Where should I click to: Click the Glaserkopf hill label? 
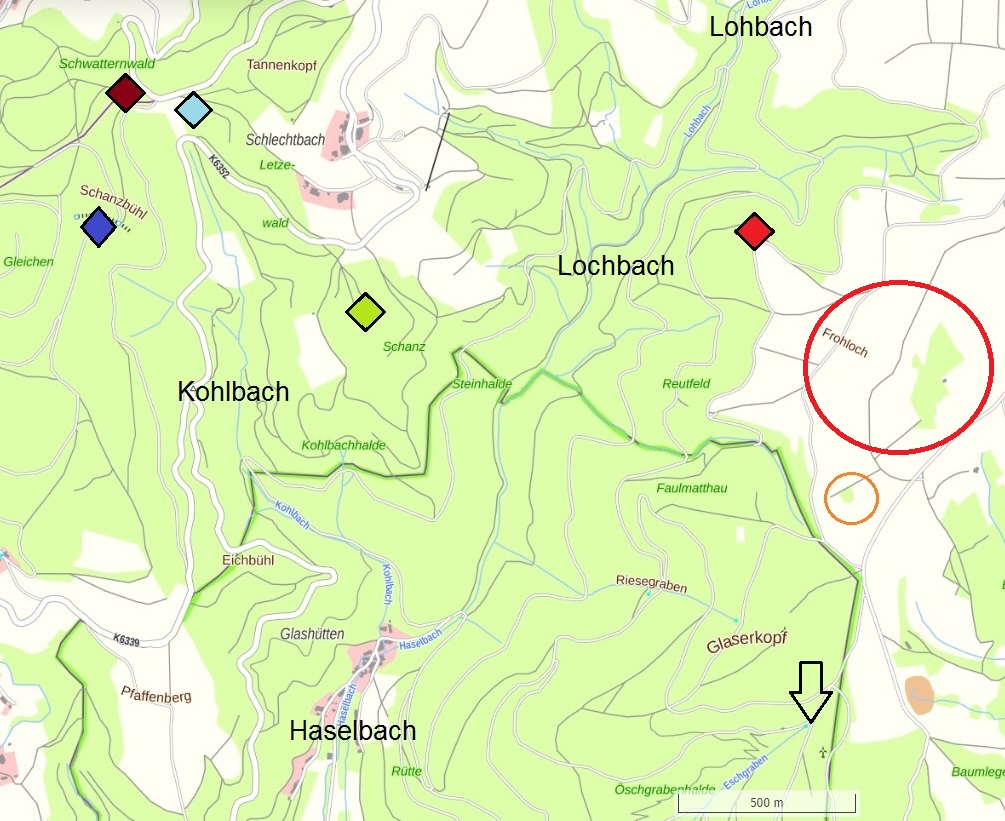coord(747,642)
